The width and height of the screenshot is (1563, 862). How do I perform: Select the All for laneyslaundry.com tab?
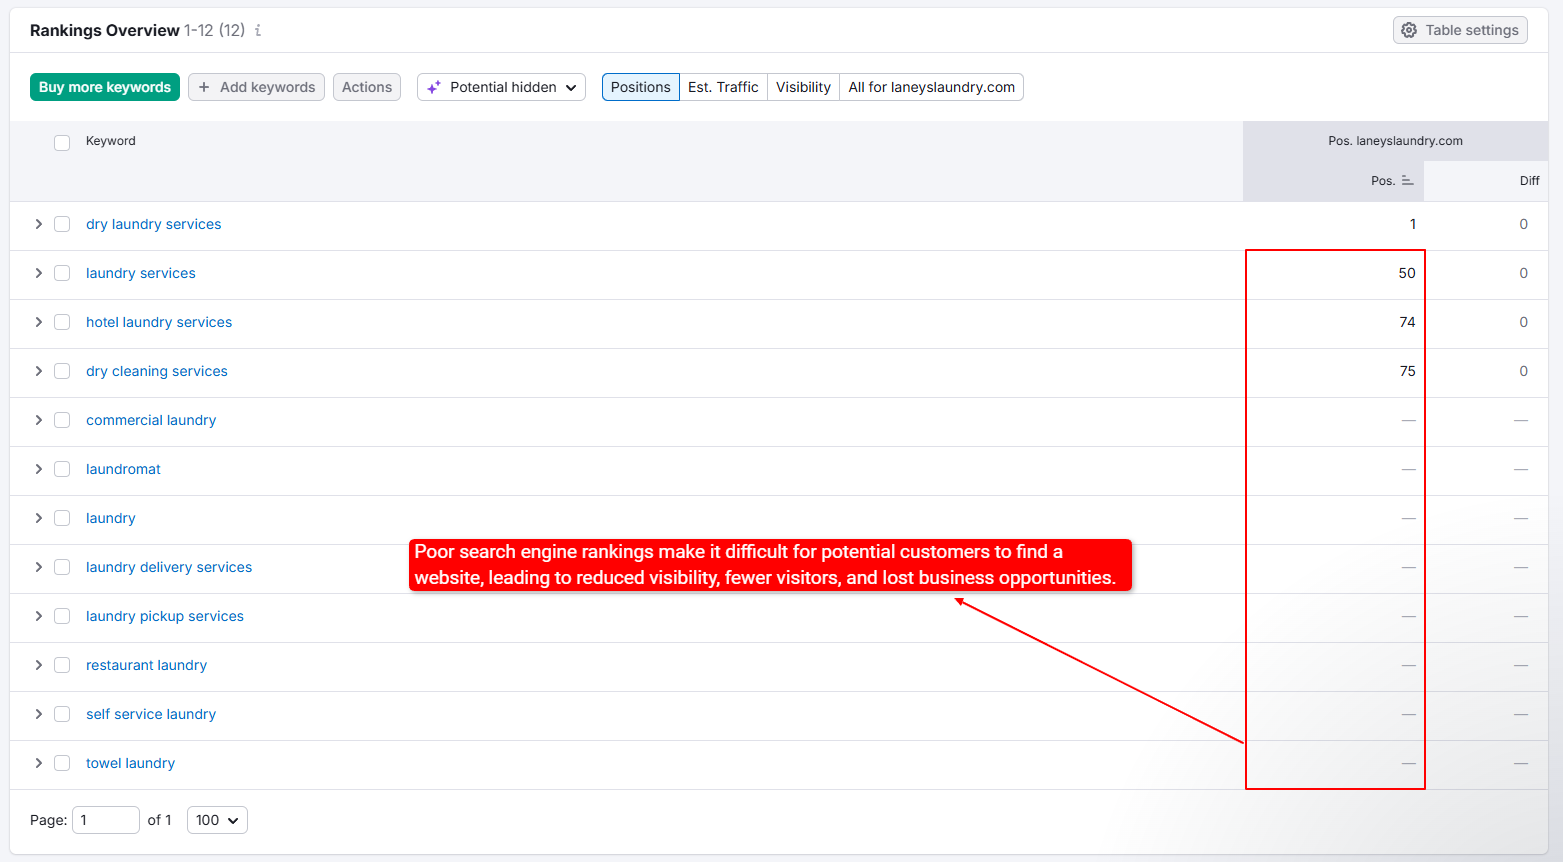coord(931,87)
